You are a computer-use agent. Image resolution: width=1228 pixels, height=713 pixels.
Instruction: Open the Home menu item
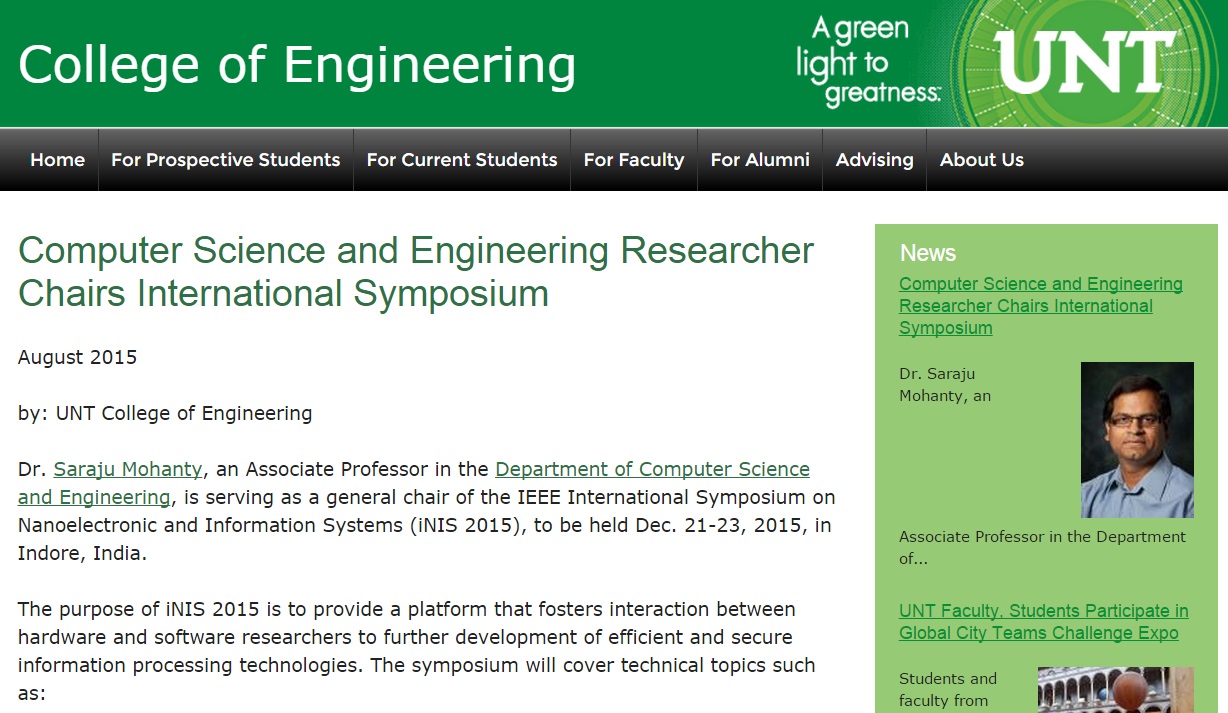click(x=57, y=160)
